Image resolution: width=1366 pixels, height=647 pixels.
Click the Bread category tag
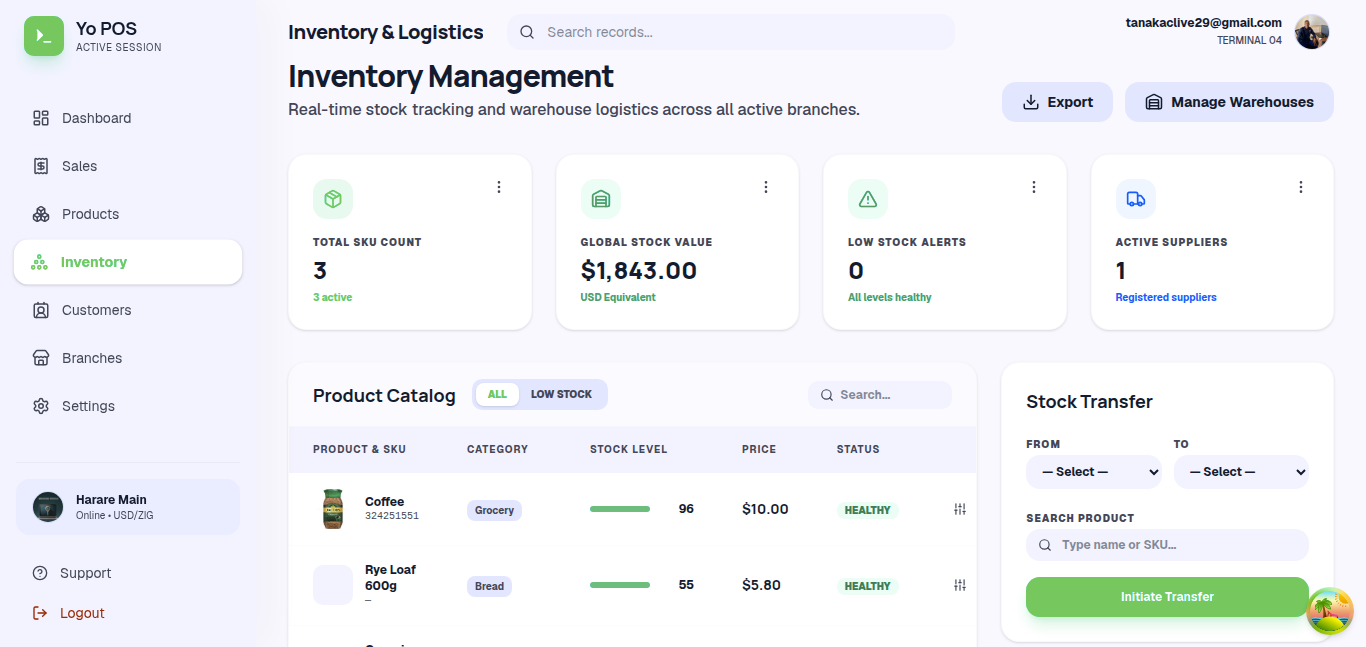click(489, 586)
